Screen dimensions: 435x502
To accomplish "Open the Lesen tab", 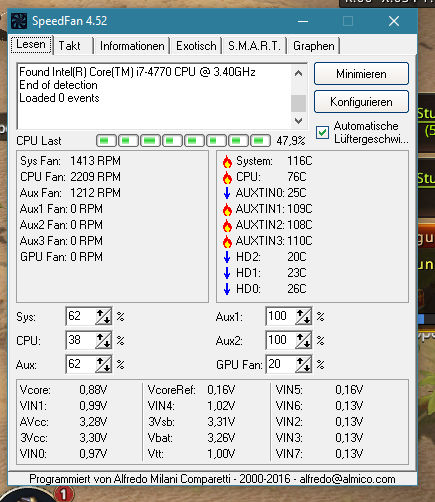I will pyautogui.click(x=31, y=44).
